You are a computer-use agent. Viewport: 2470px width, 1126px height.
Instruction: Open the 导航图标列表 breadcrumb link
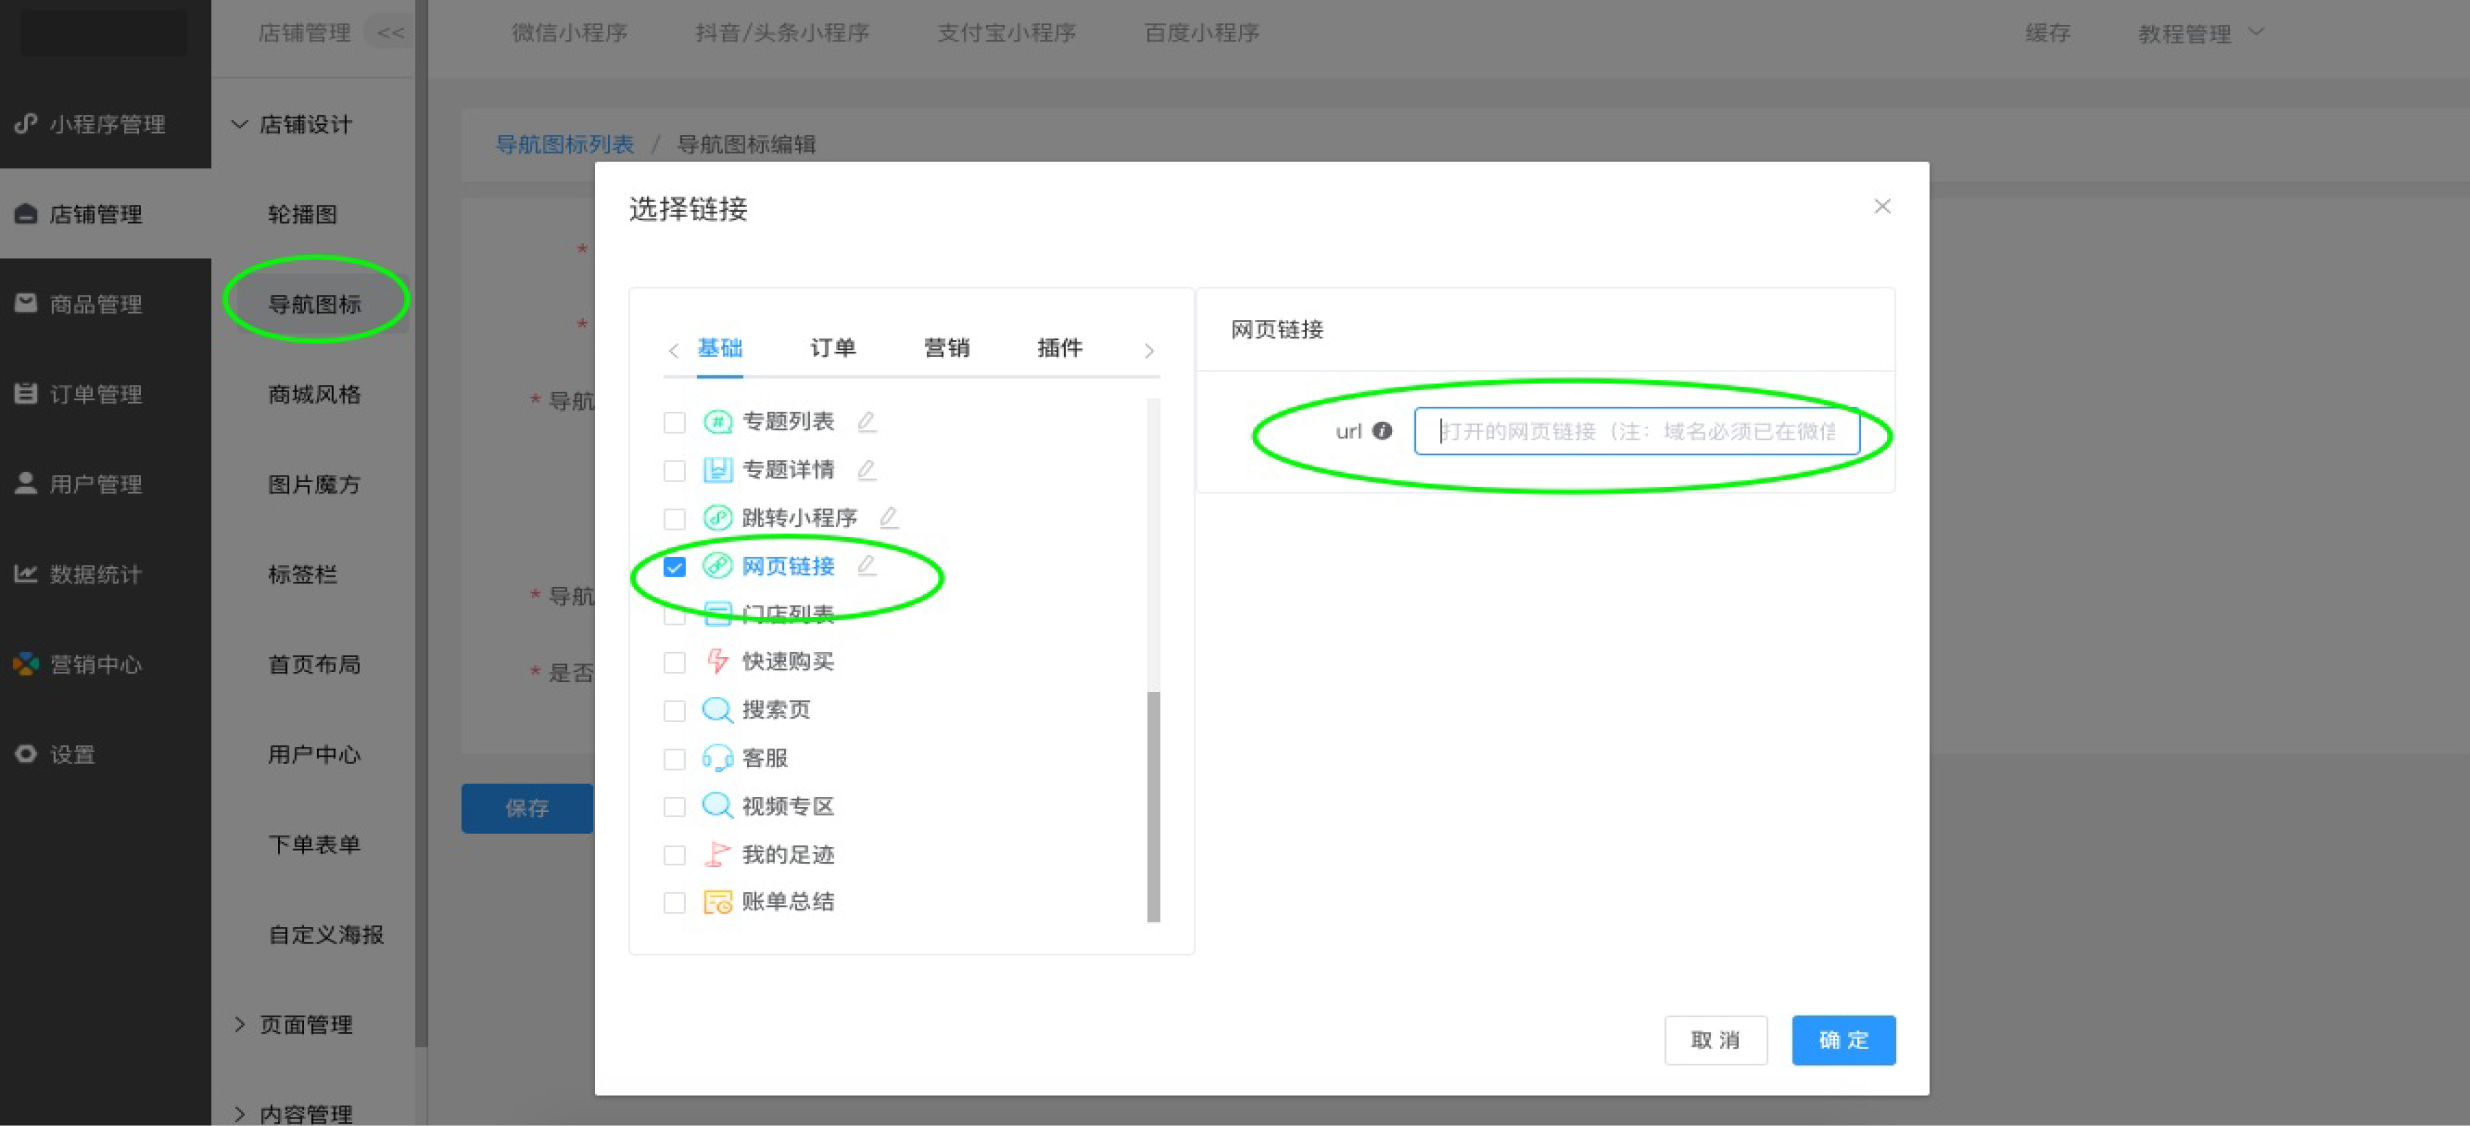pyautogui.click(x=565, y=144)
